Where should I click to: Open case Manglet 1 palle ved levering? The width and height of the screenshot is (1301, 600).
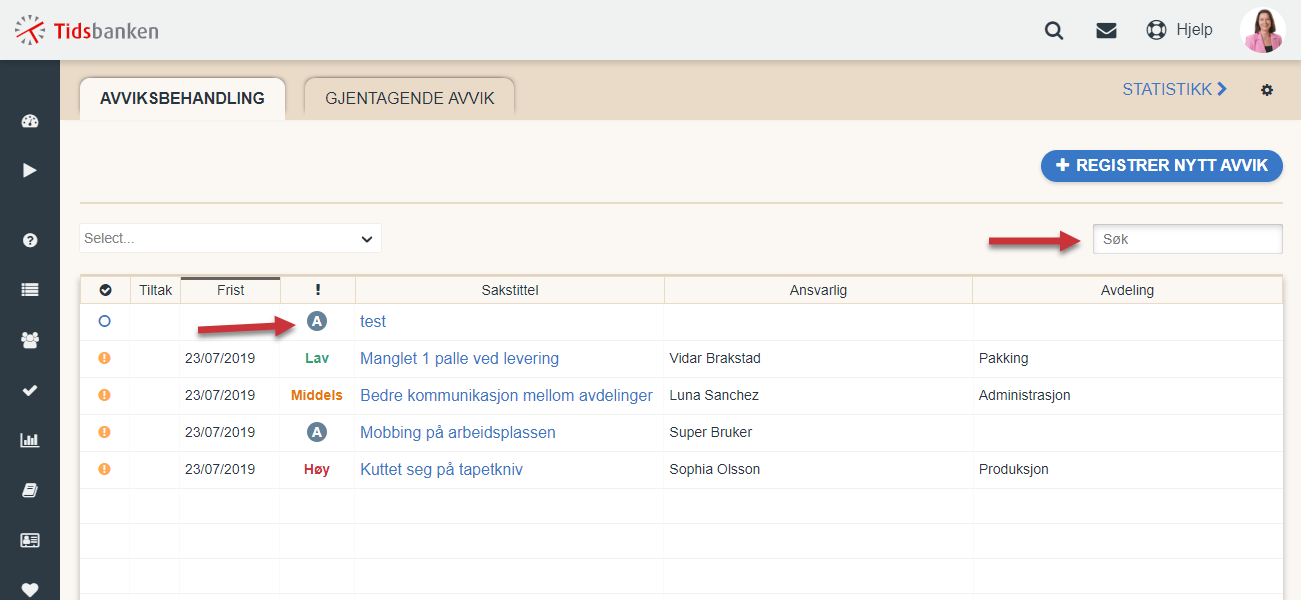click(x=459, y=358)
